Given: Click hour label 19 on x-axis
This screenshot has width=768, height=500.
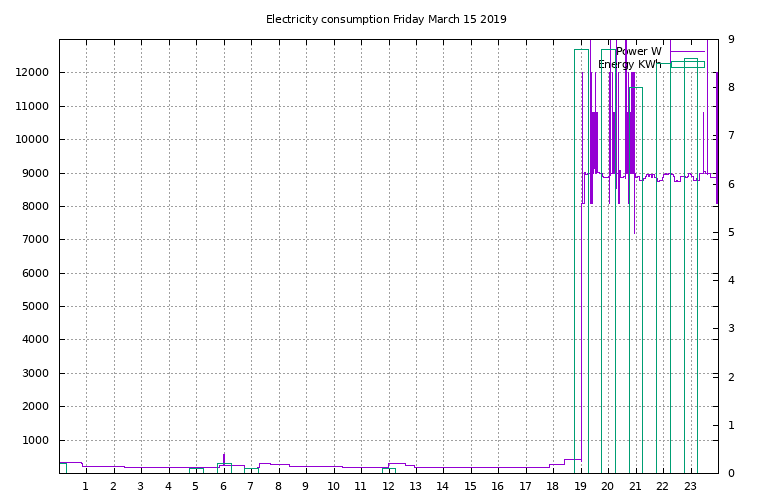Looking at the screenshot, I should pyautogui.click(x=580, y=486).
